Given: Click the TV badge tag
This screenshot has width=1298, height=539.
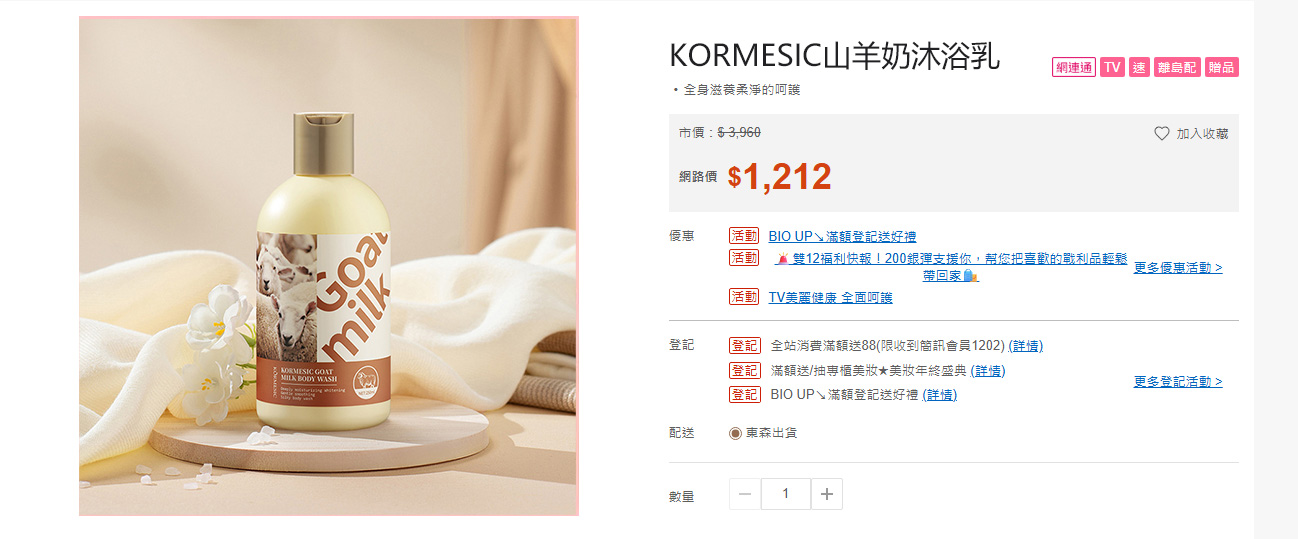Looking at the screenshot, I should pos(1112,68).
